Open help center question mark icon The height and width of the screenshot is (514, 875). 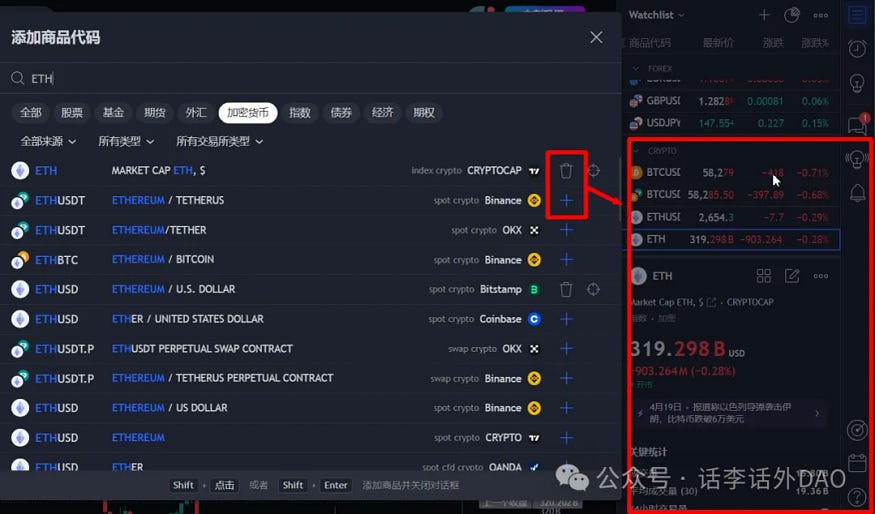[x=857, y=496]
